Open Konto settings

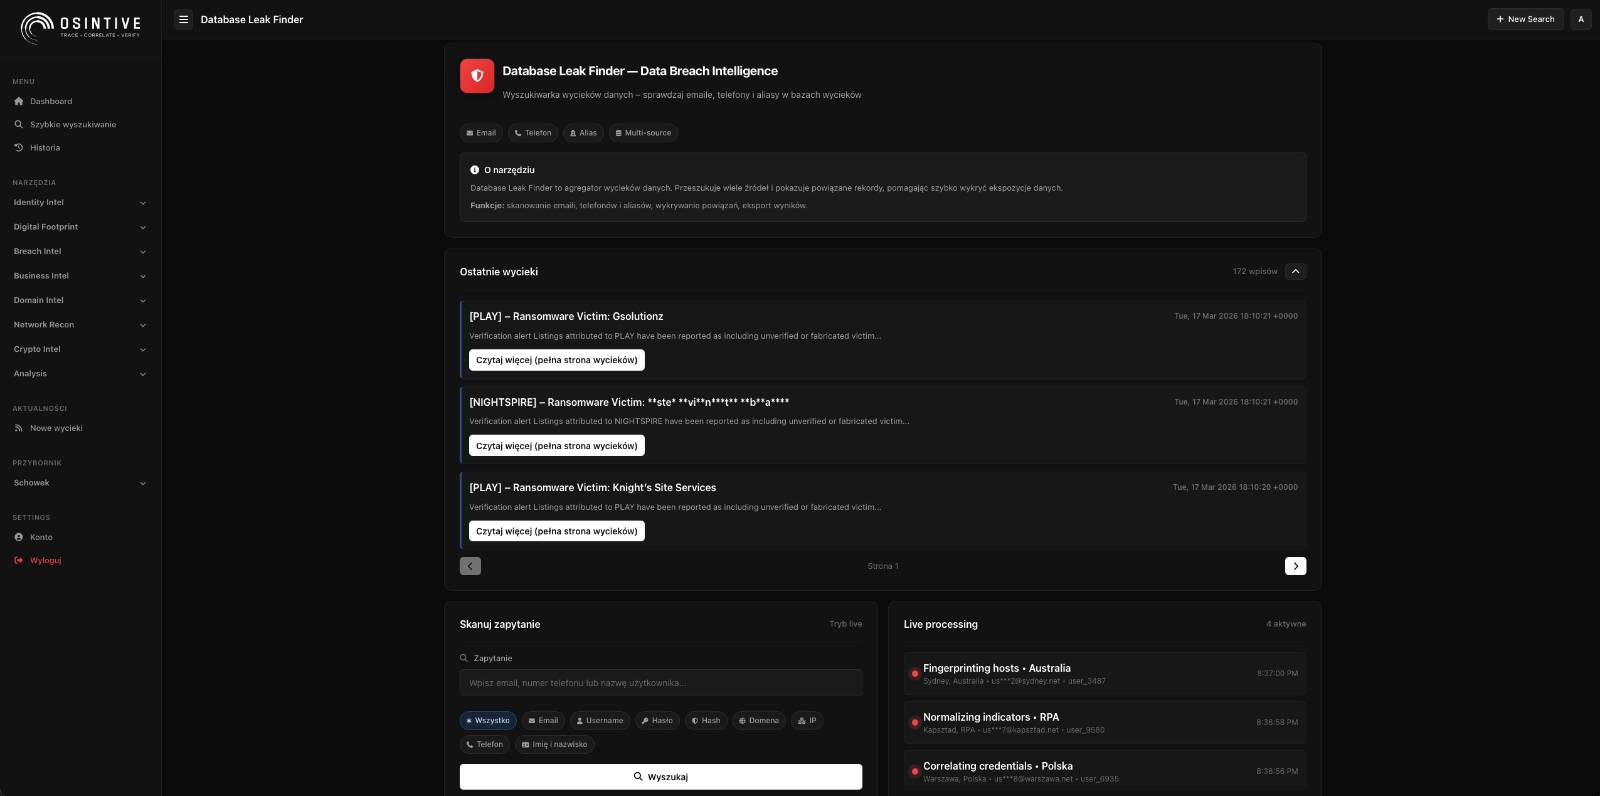(x=80, y=537)
